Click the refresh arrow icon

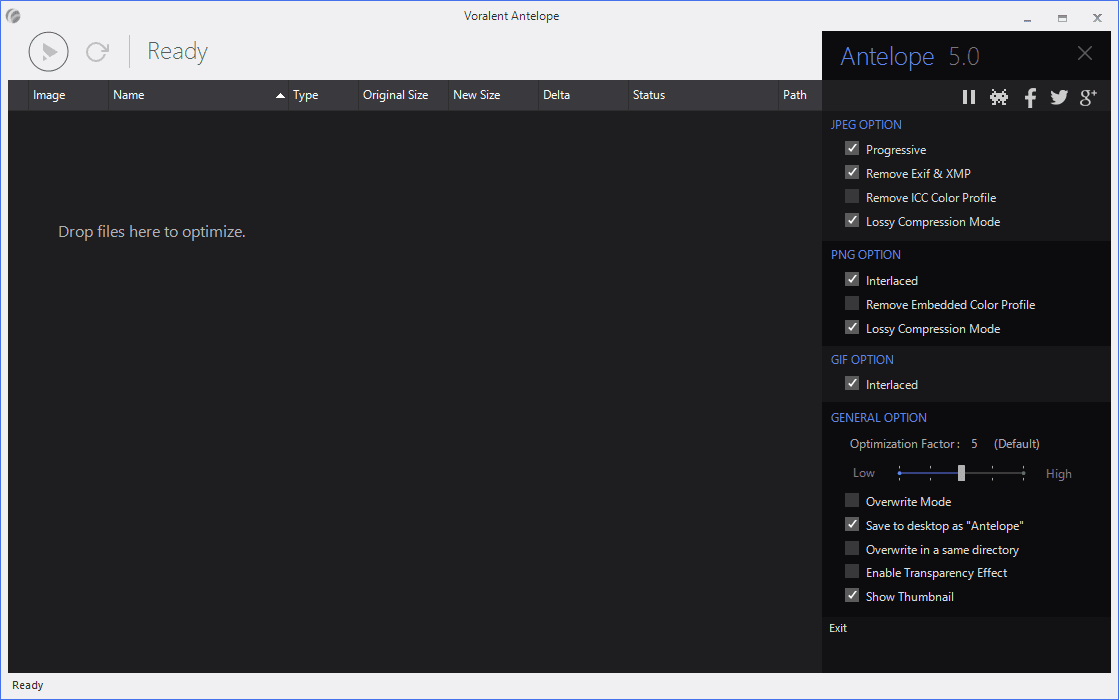(x=97, y=52)
